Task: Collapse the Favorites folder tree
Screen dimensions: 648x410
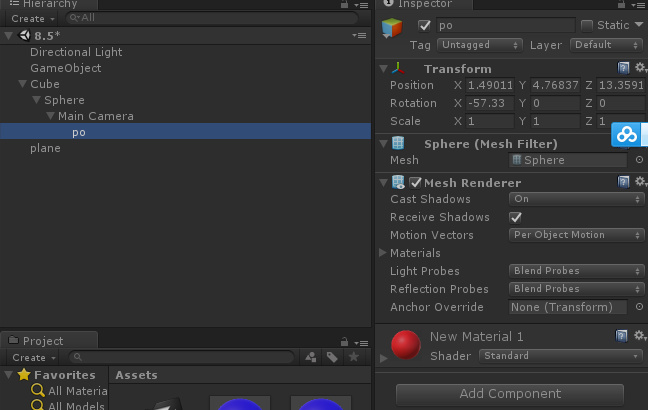Action: coord(8,375)
